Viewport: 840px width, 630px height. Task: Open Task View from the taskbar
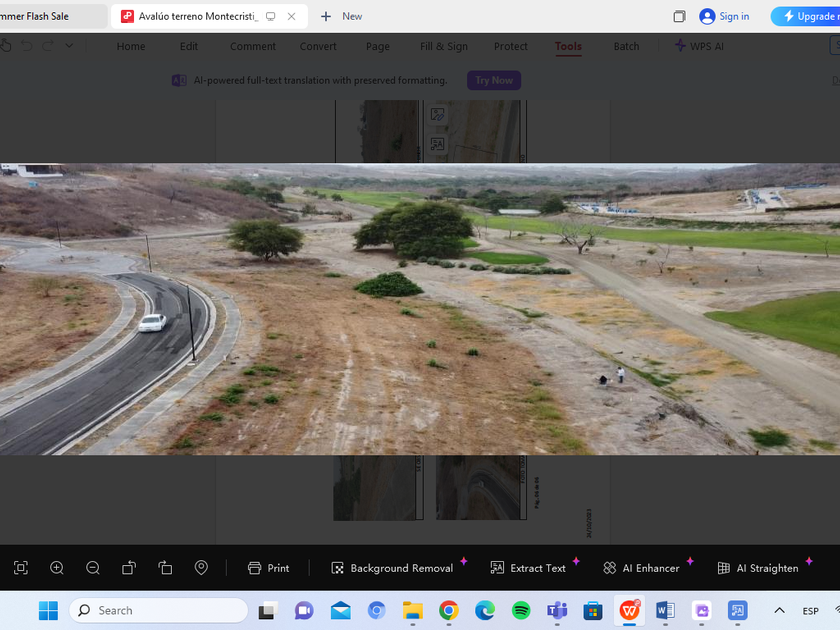[x=268, y=610]
